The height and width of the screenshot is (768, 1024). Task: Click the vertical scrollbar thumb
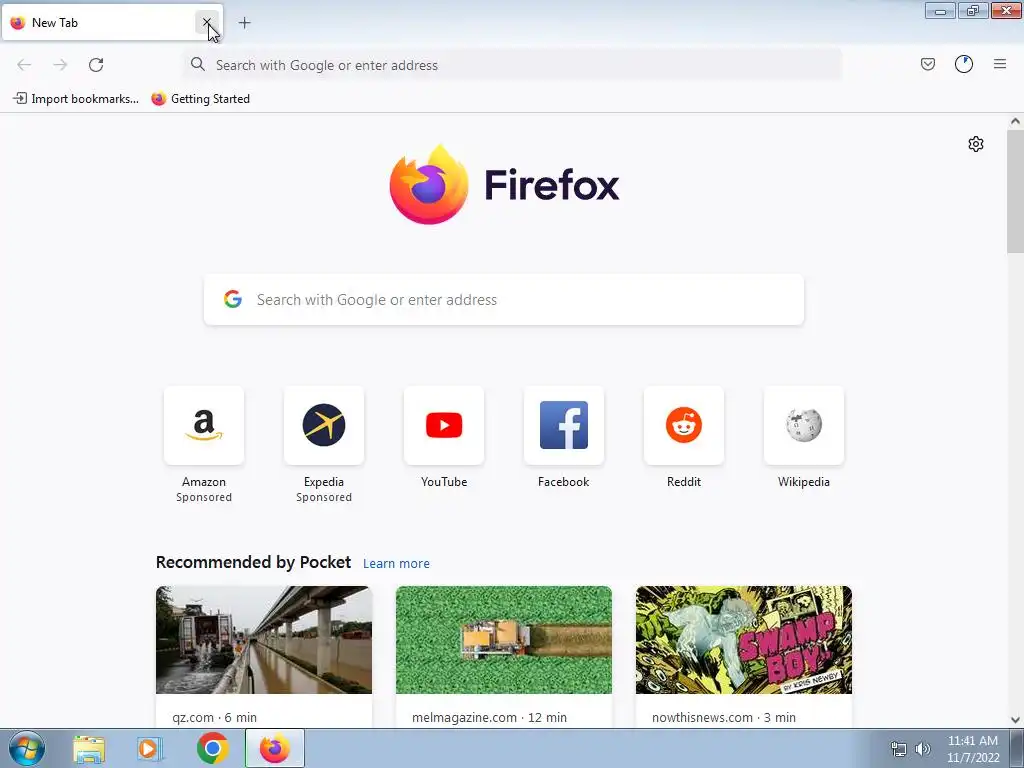[x=1015, y=191]
